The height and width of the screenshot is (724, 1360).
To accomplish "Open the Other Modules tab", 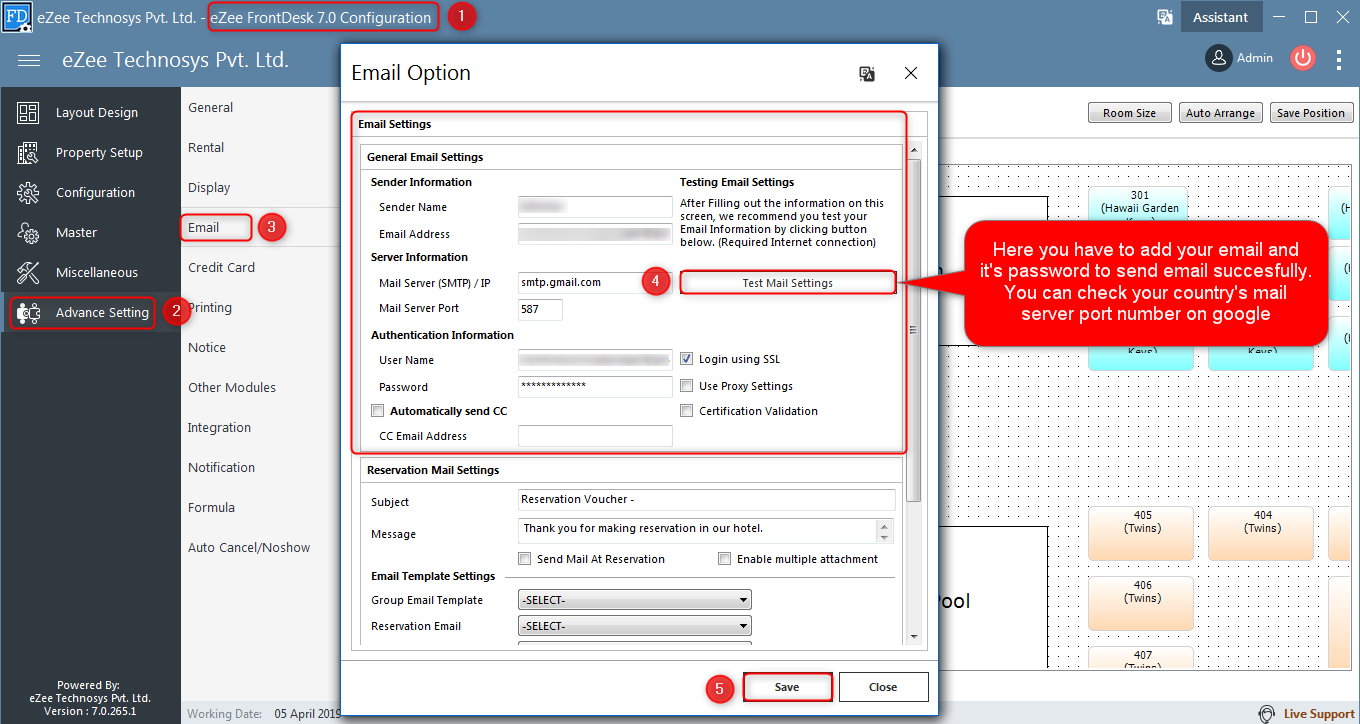I will pyautogui.click(x=232, y=388).
